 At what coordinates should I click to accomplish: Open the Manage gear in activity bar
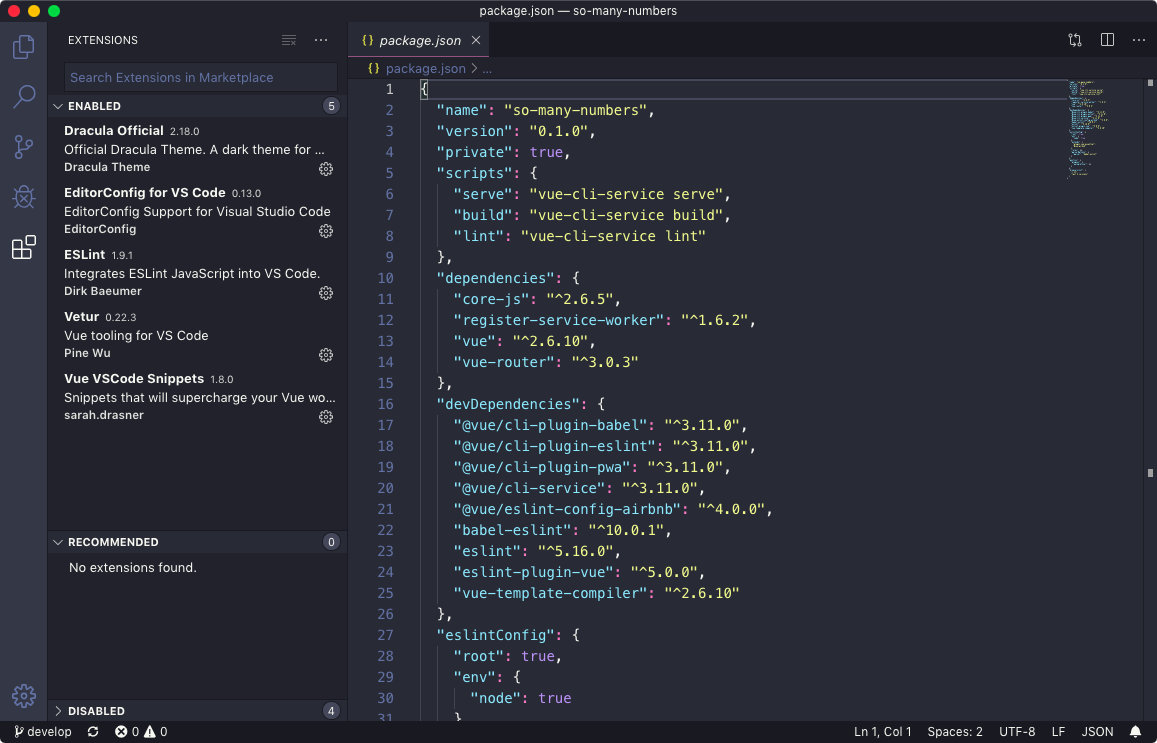coord(24,695)
